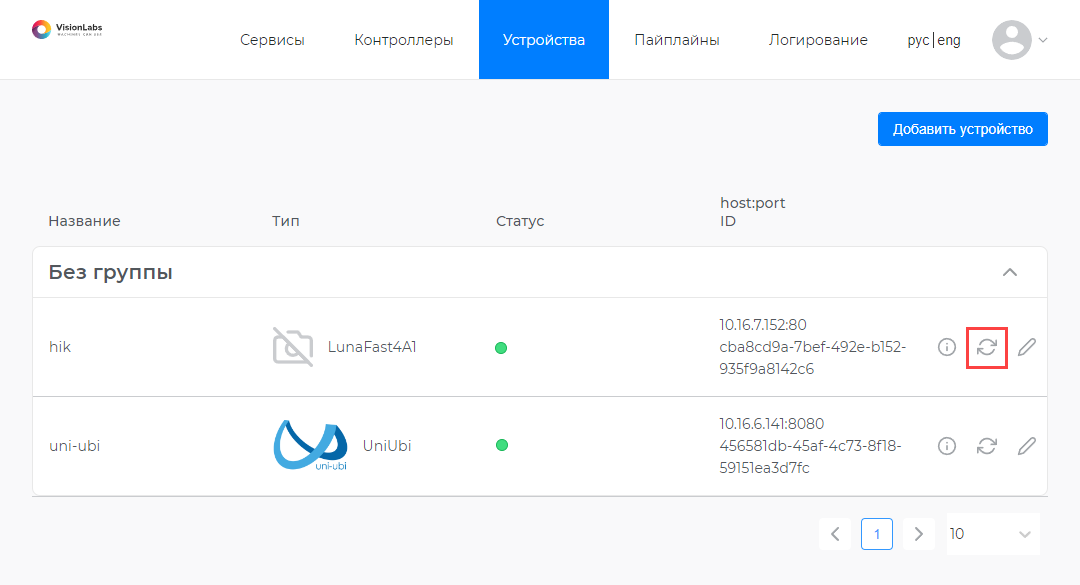1080x585 pixels.
Task: Switch language to рус
Action: (x=918, y=40)
